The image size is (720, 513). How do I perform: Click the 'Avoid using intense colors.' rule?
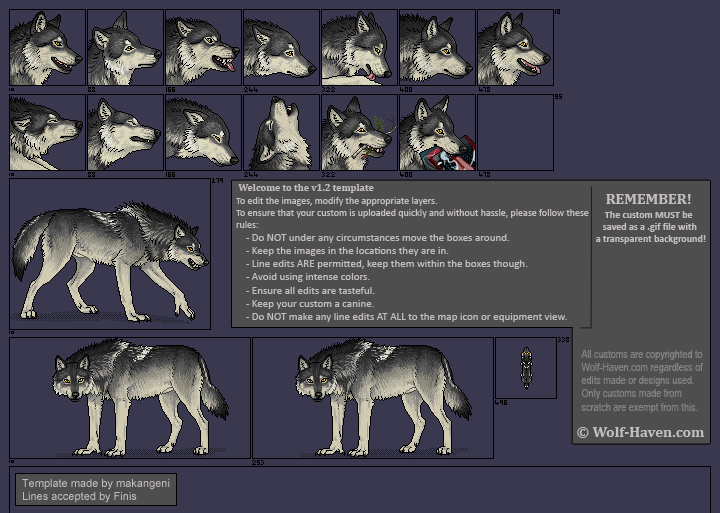(308, 276)
